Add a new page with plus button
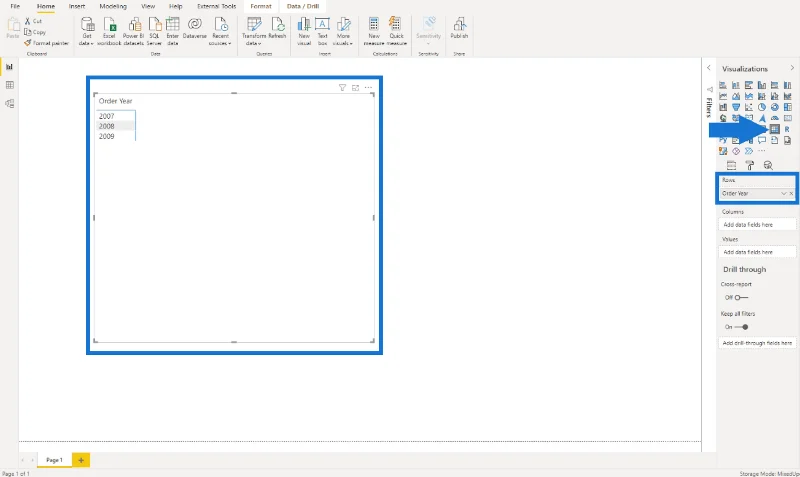Screen dimensions: 800x477 81,460
